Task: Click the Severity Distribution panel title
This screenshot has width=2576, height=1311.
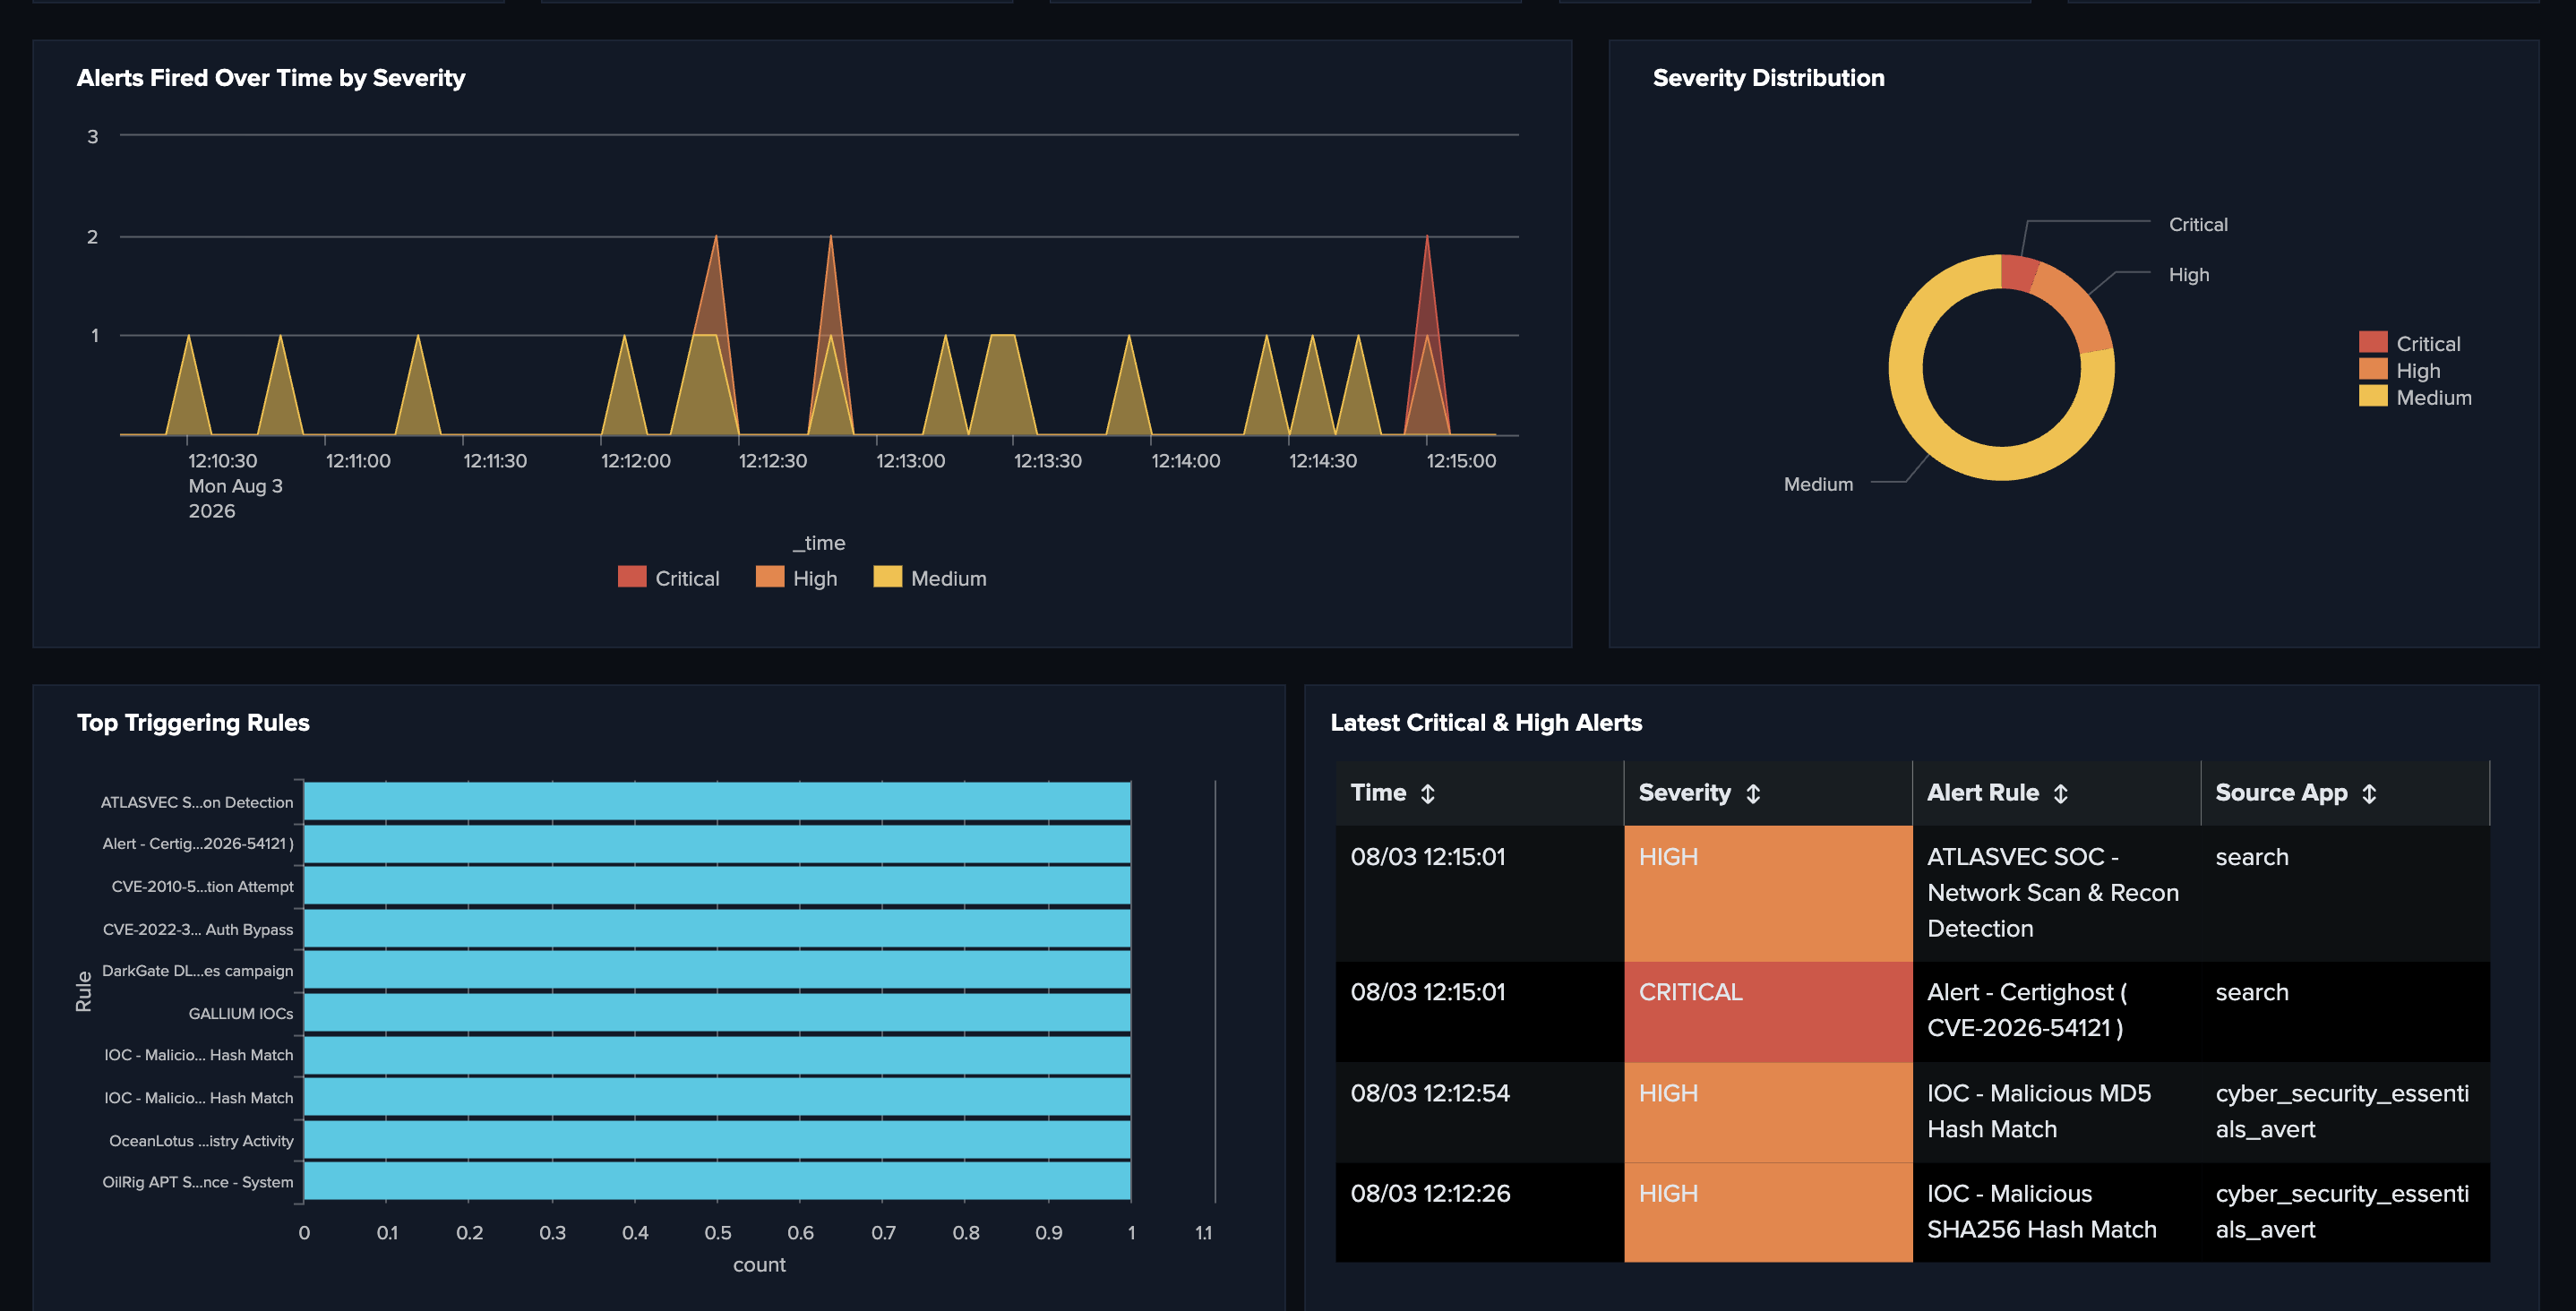Action: point(1768,78)
